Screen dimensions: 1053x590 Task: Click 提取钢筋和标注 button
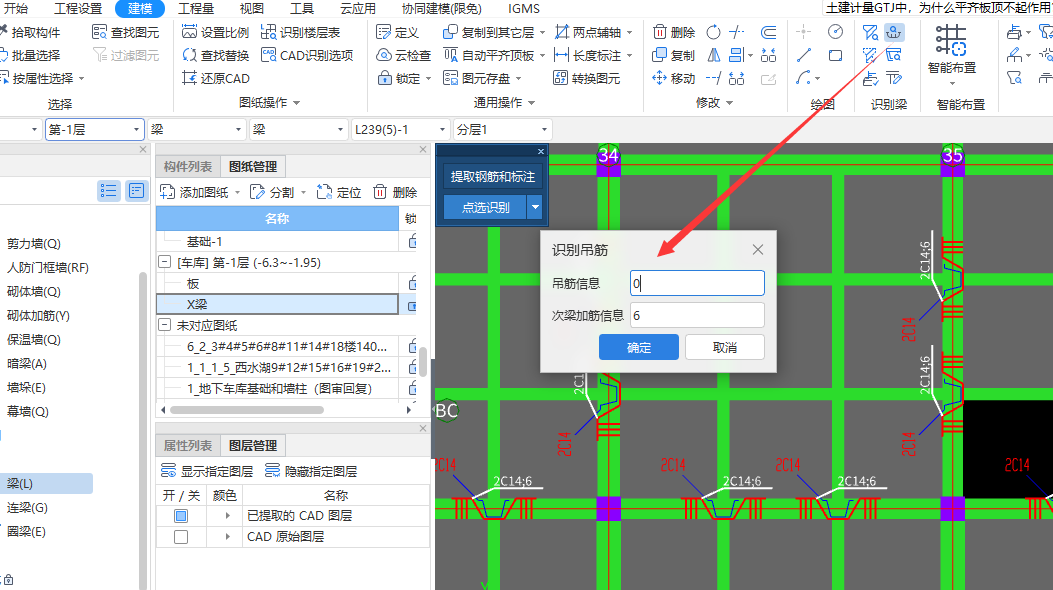tap(493, 177)
